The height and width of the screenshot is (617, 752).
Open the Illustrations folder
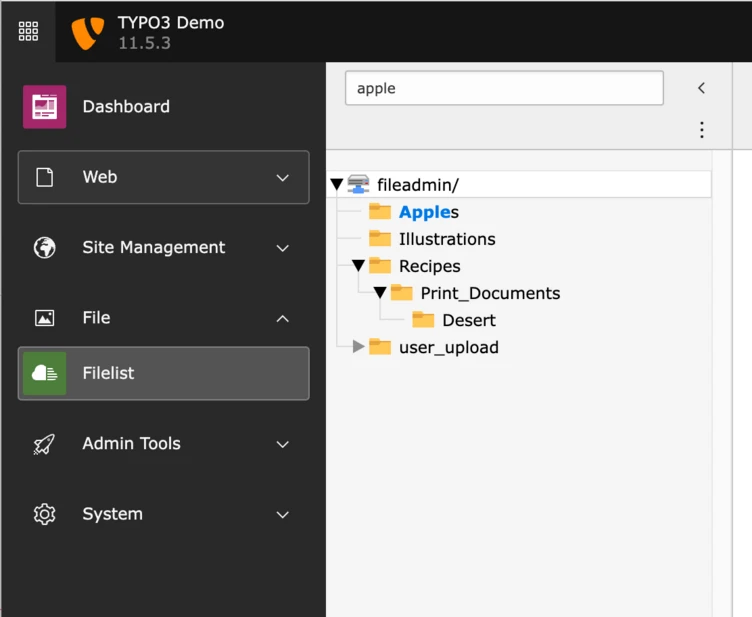[x=446, y=239]
